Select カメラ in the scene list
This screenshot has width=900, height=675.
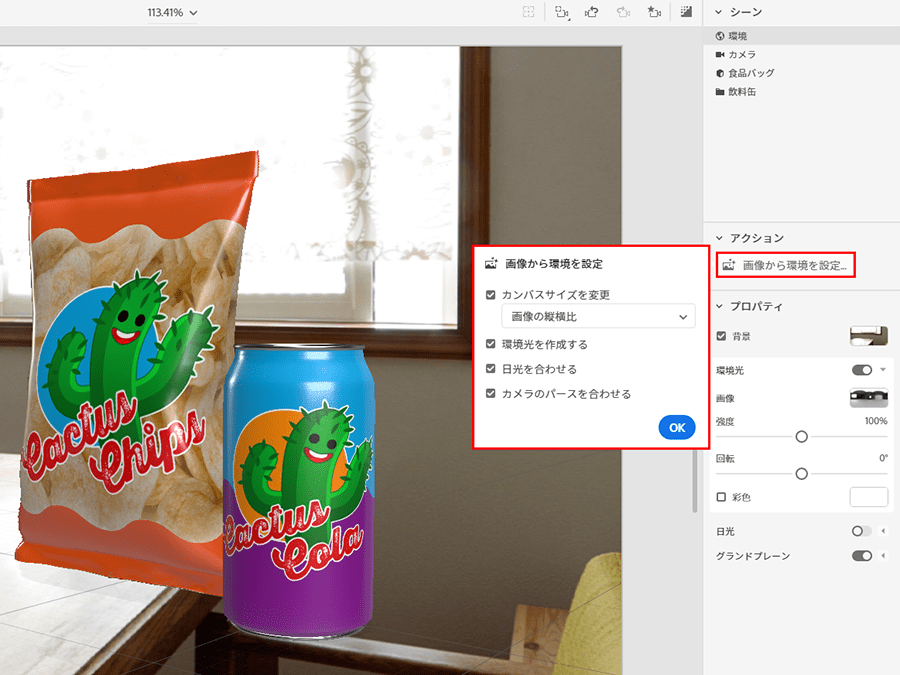pyautogui.click(x=801, y=55)
